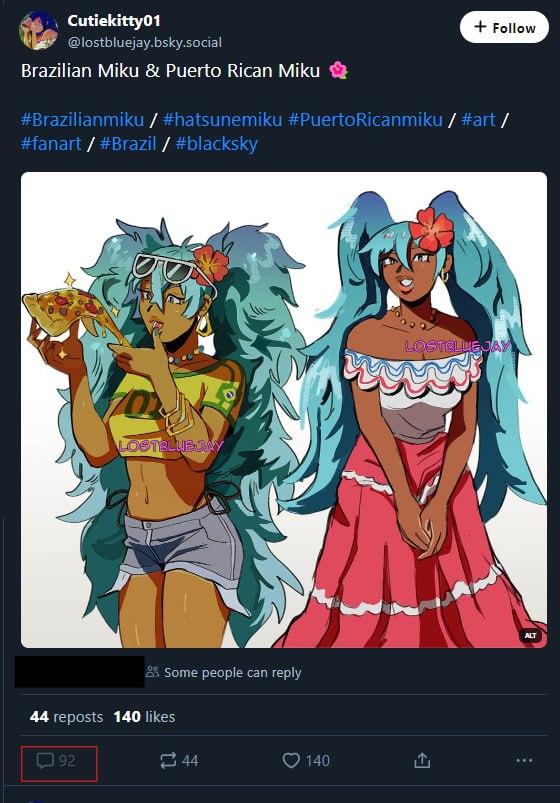This screenshot has width=560, height=803.
Task: Click the @lostbluejay.bsky.social handle
Action: (x=145, y=42)
